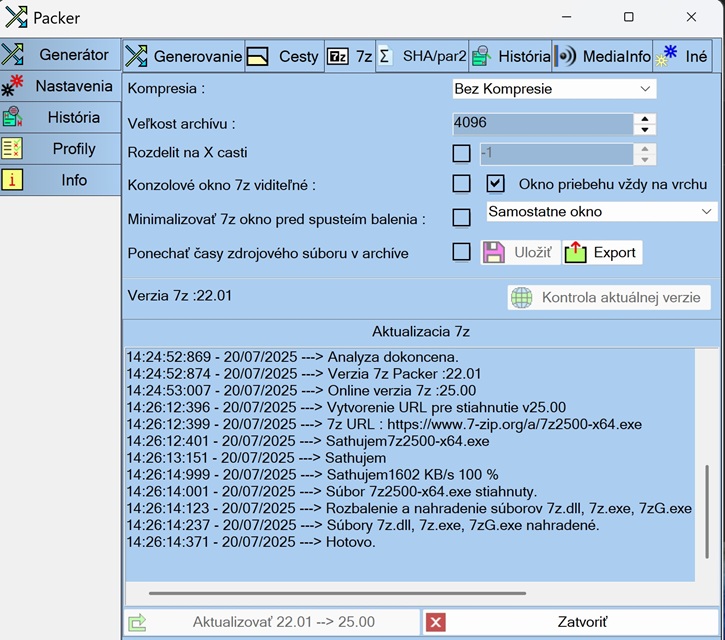The width and height of the screenshot is (725, 640).
Task: Click the log line 'Hotovo.'
Action: tap(252, 542)
